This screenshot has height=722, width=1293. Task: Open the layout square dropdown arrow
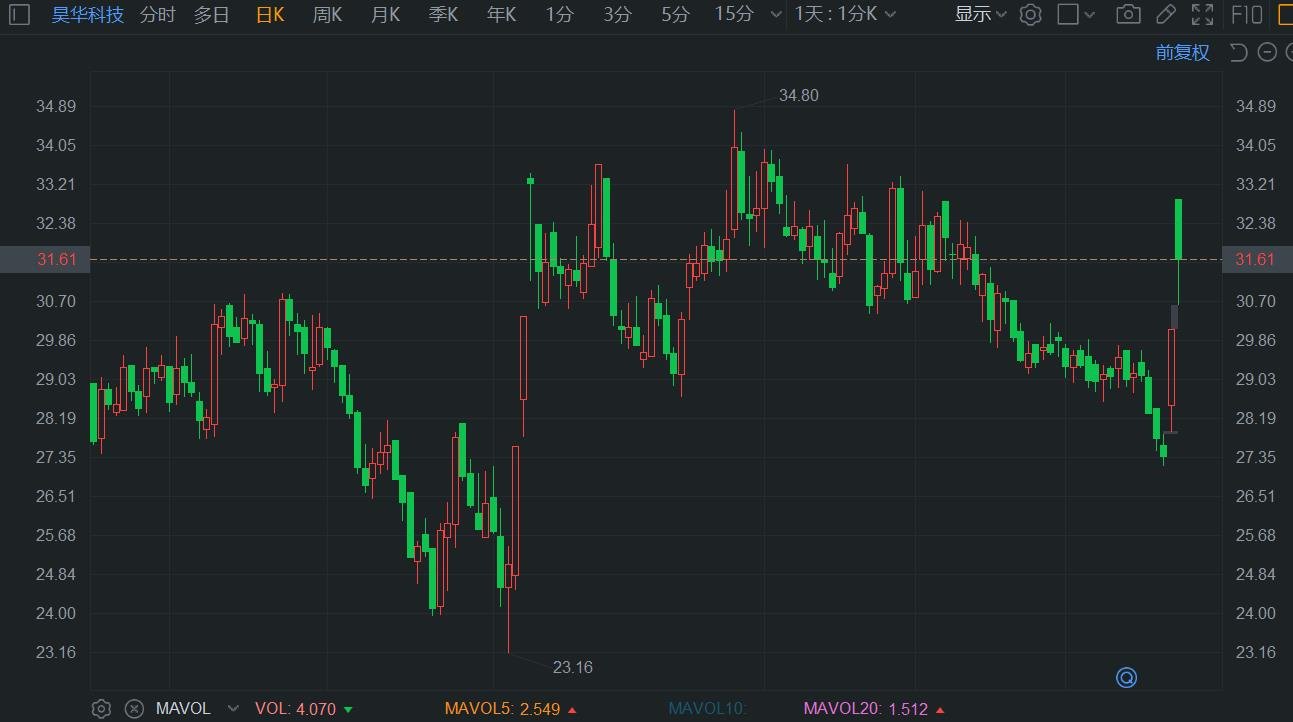click(1089, 15)
